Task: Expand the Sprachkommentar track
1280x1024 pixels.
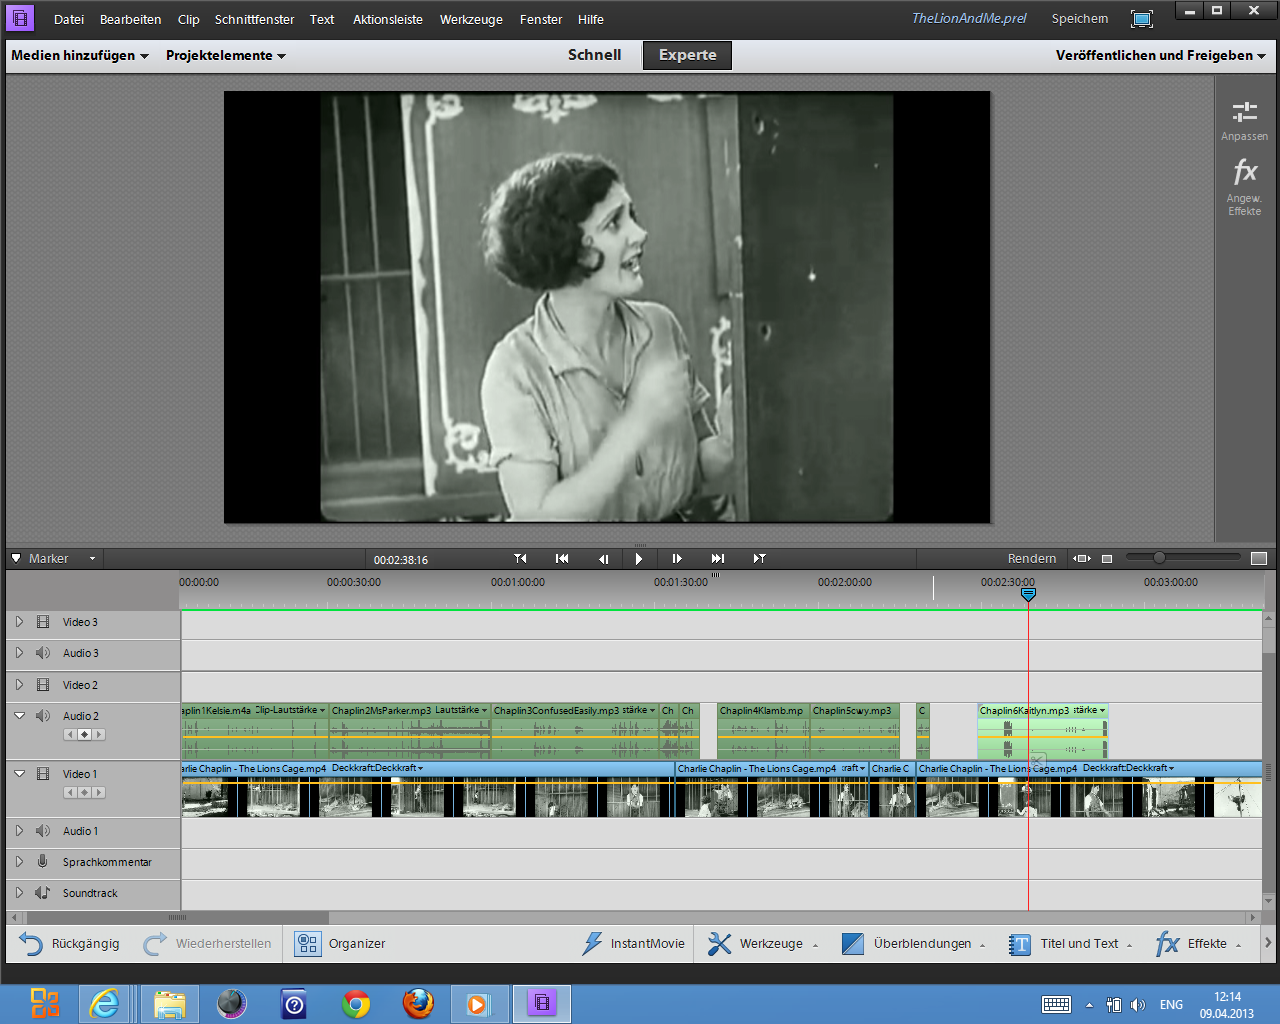Action: tap(19, 862)
